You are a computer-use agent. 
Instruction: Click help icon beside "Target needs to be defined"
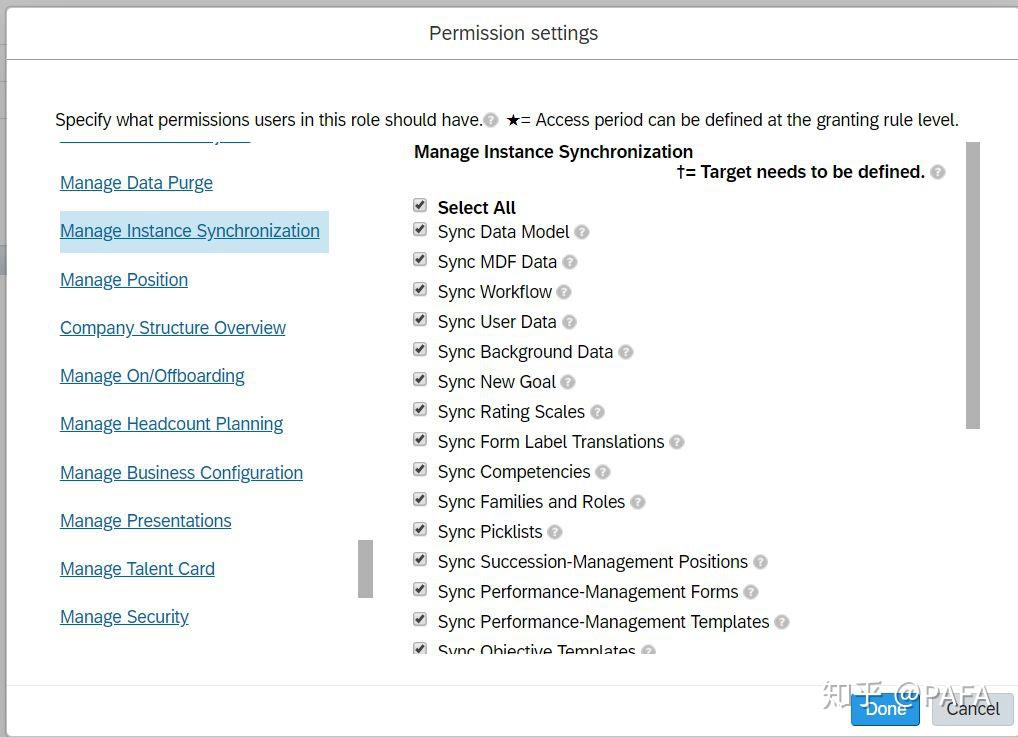938,171
